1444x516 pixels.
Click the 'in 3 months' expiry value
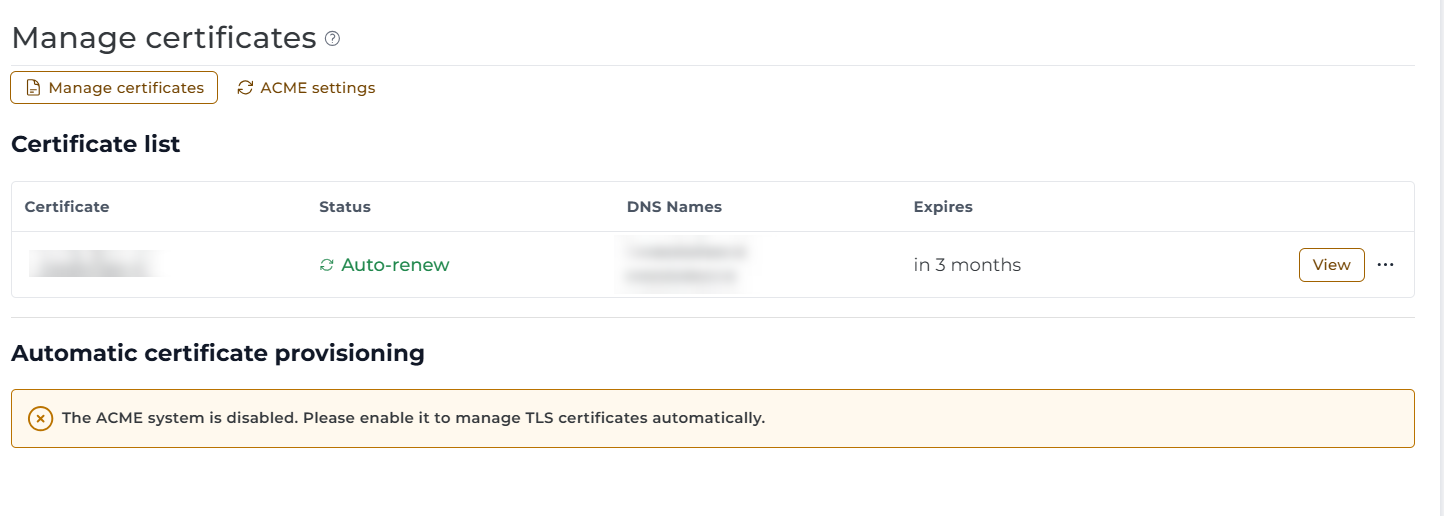(x=967, y=265)
